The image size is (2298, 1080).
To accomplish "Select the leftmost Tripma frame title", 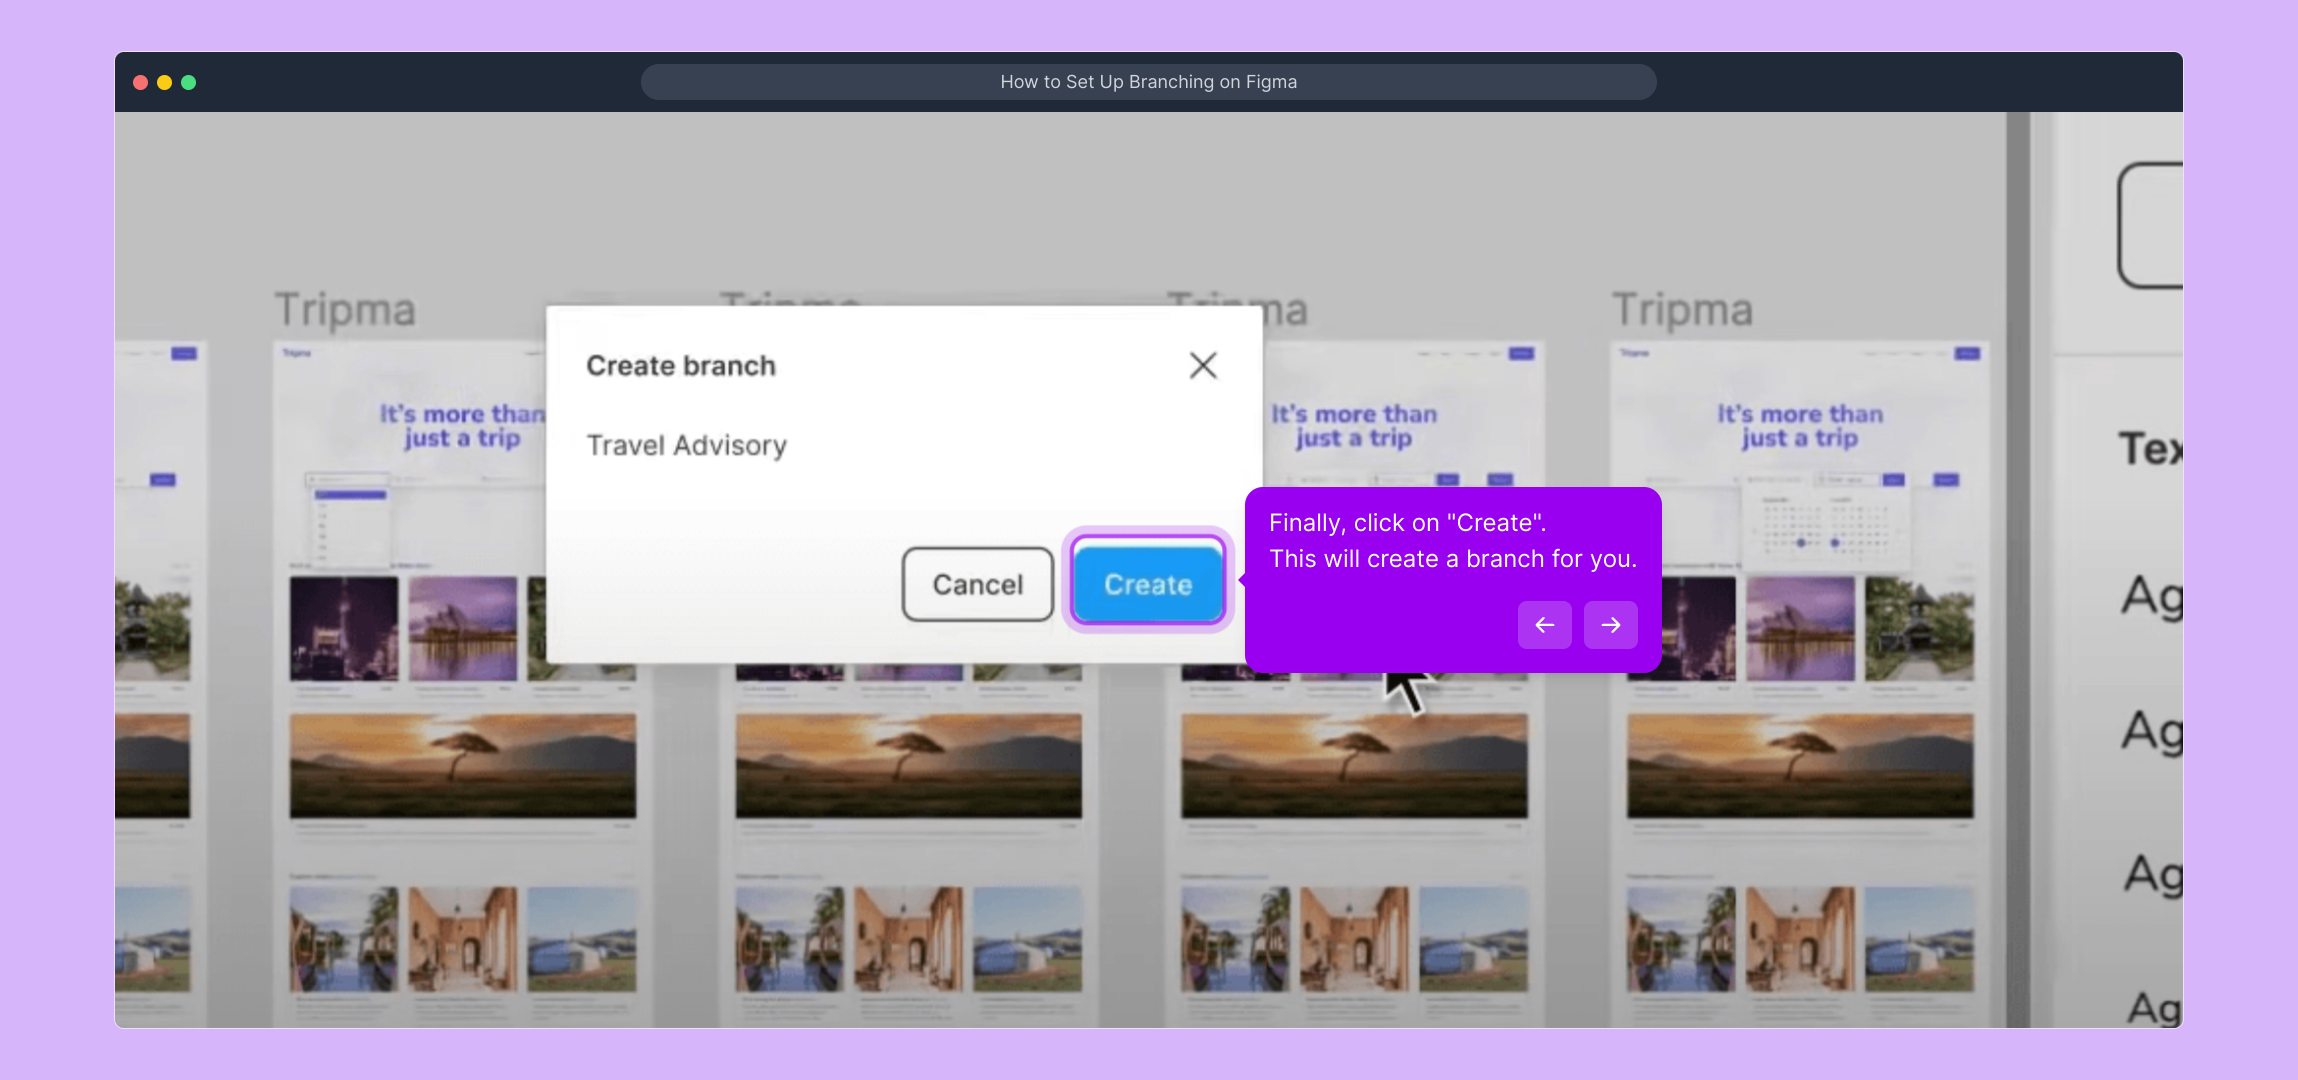I will click(345, 310).
